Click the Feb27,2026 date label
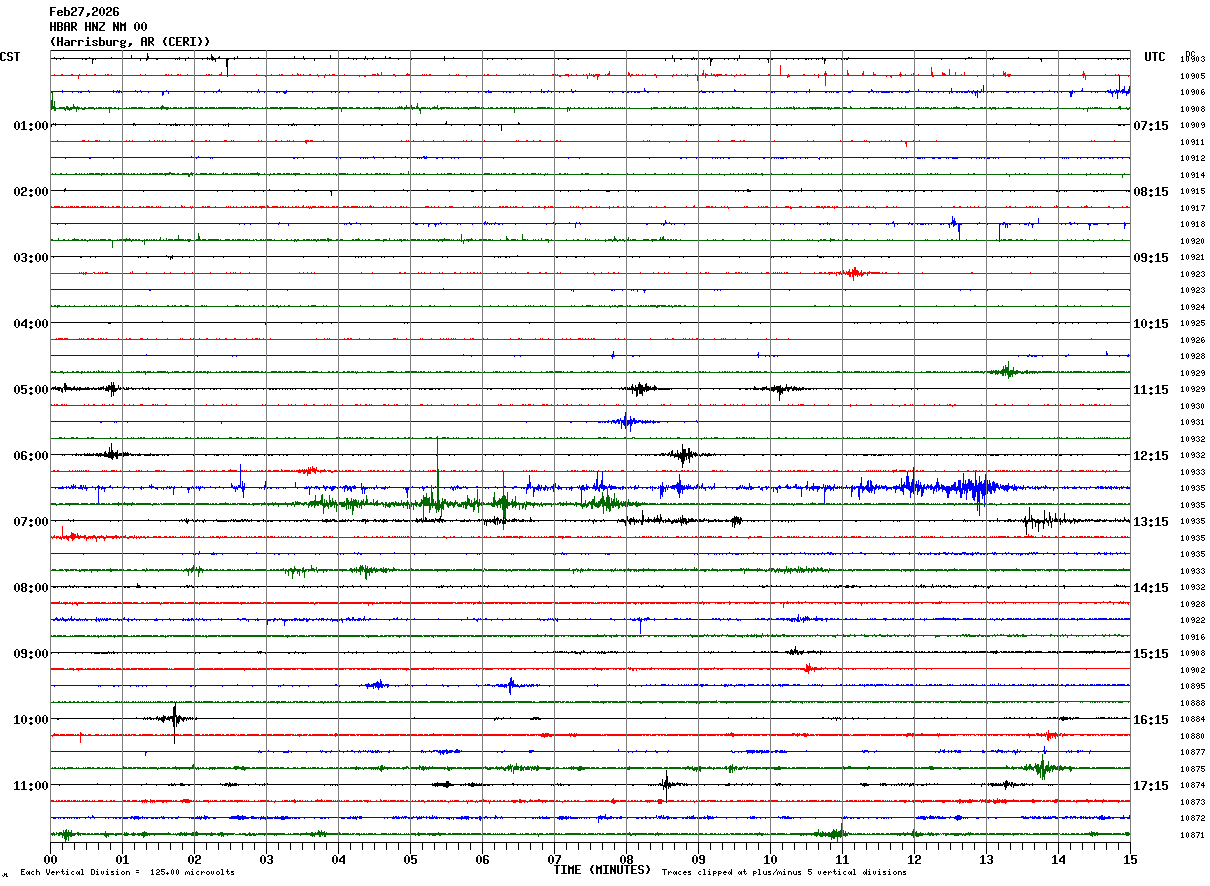Image resolution: width=1210 pixels, height=886 pixels. coord(84,12)
